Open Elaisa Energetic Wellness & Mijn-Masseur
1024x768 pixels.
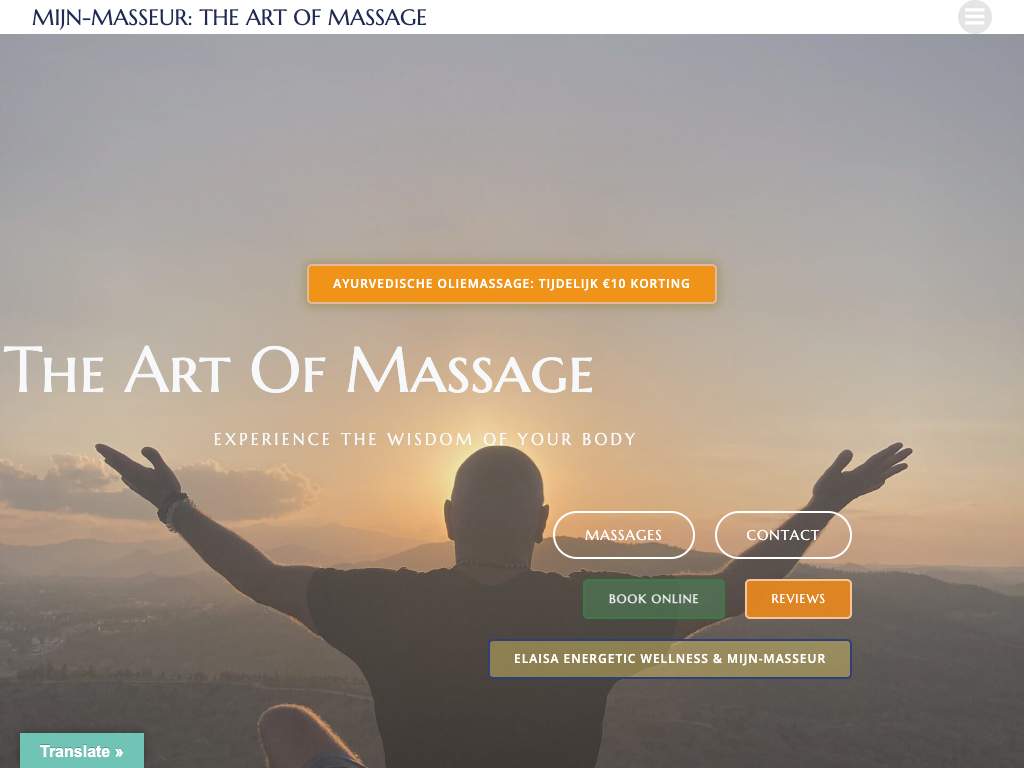pos(670,658)
